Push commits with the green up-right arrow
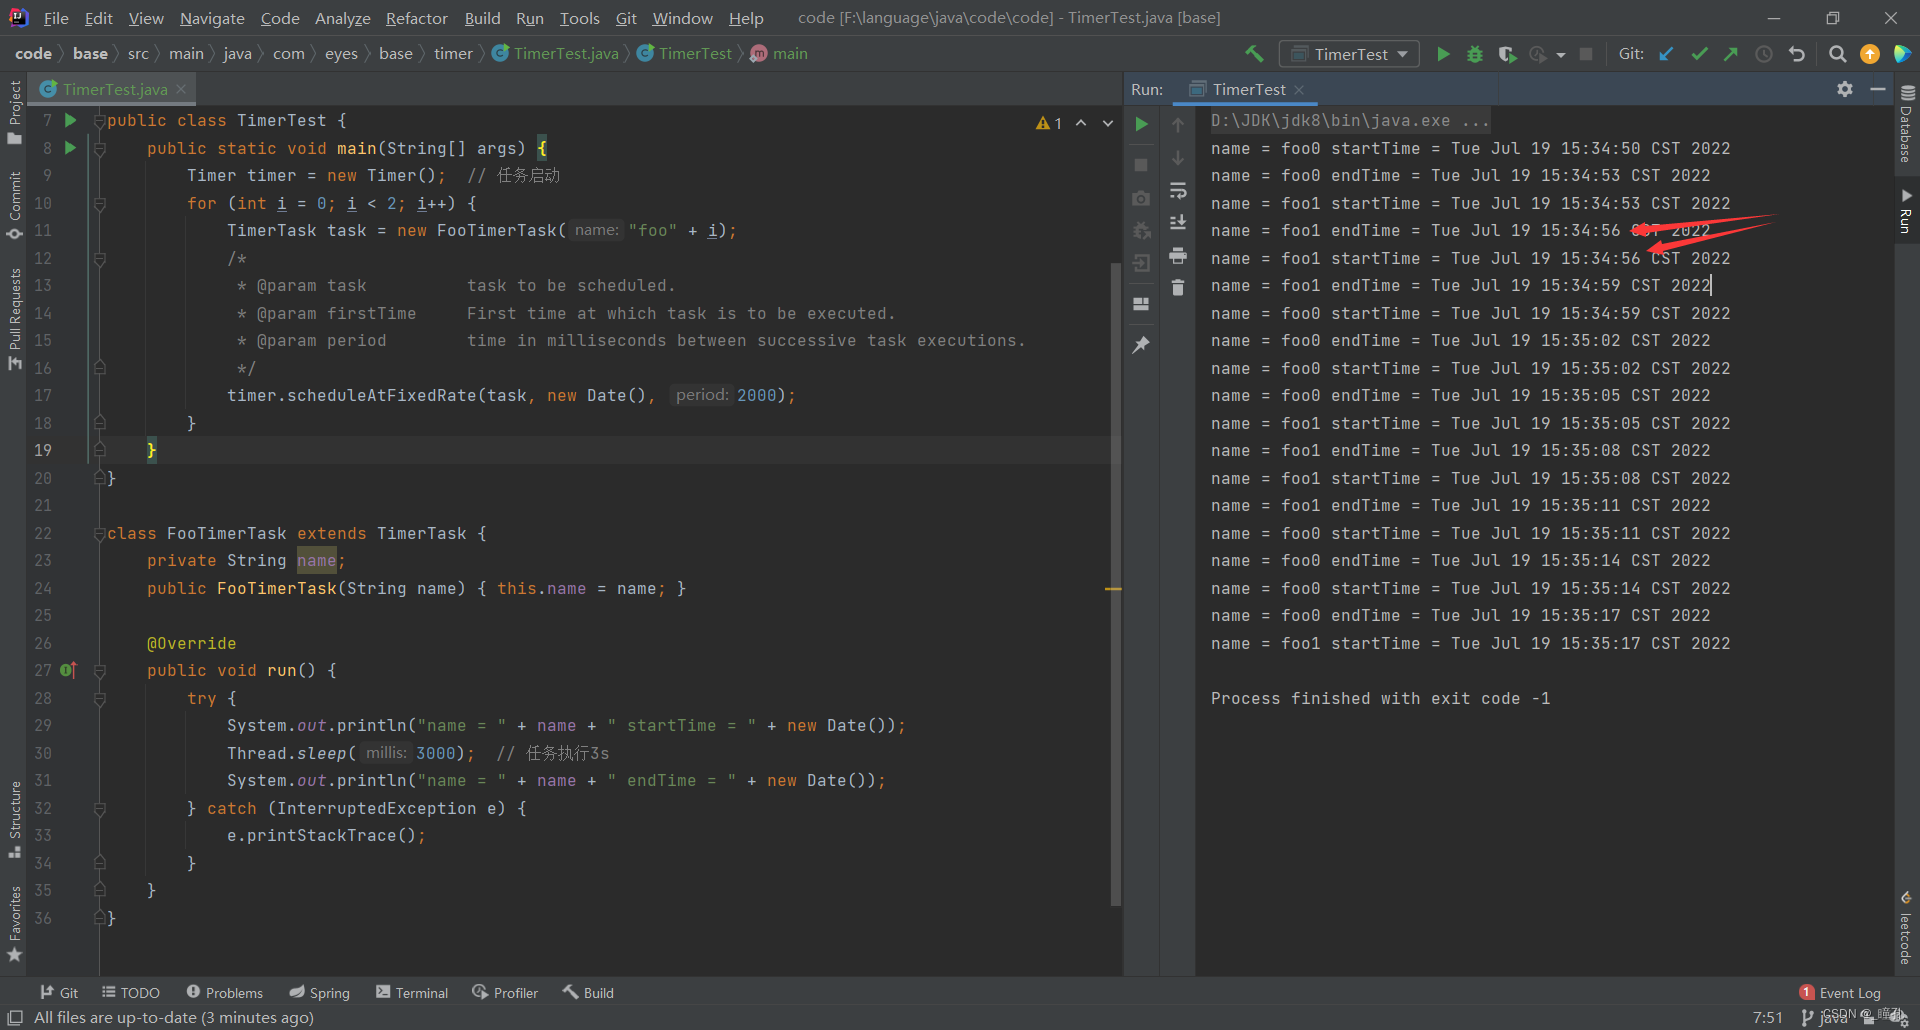This screenshot has height=1030, width=1920. pyautogui.click(x=1731, y=54)
